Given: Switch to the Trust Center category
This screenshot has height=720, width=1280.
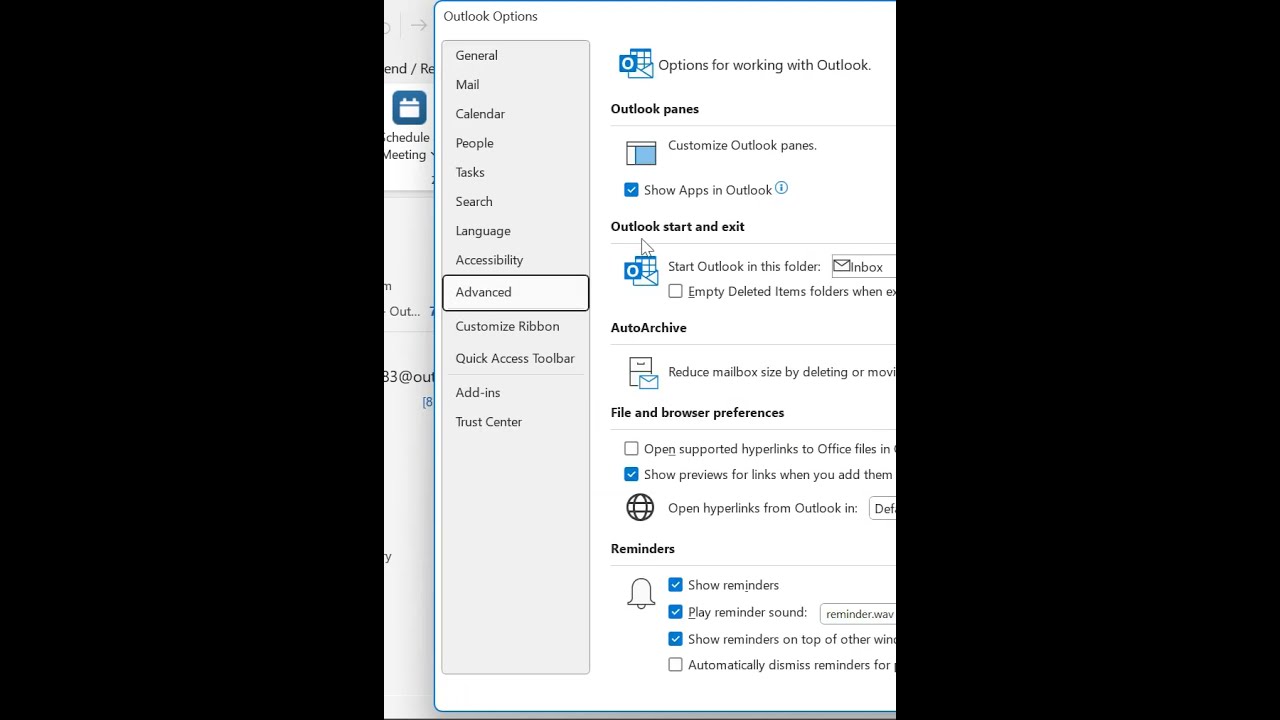Looking at the screenshot, I should (516, 421).
